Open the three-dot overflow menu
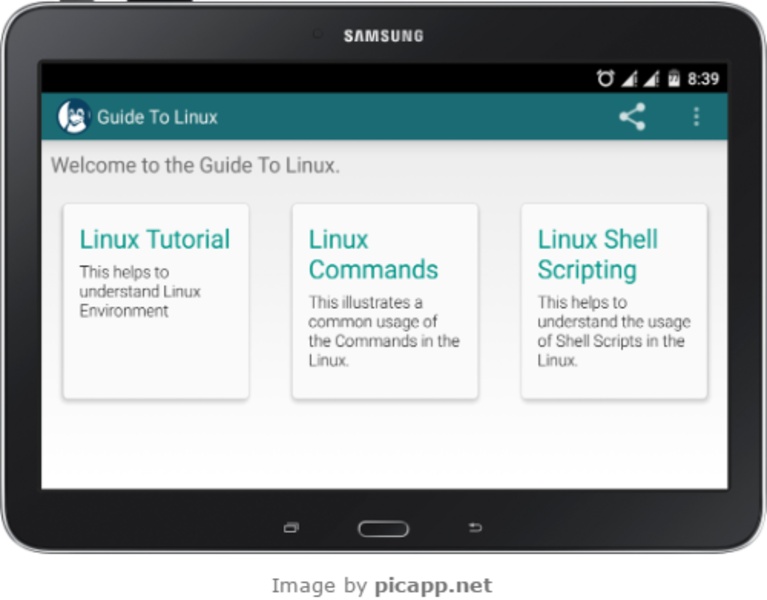767x600 pixels. coord(696,117)
